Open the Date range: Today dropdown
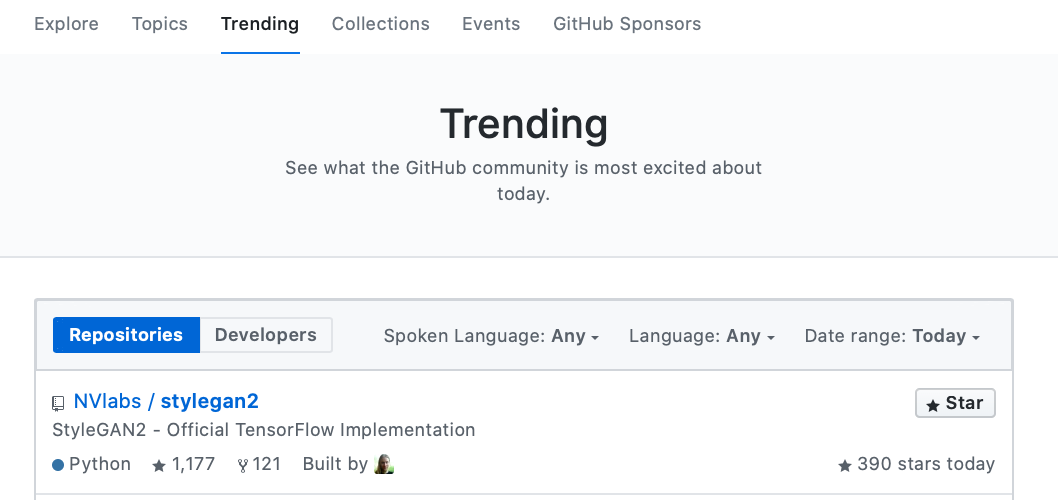 [892, 336]
